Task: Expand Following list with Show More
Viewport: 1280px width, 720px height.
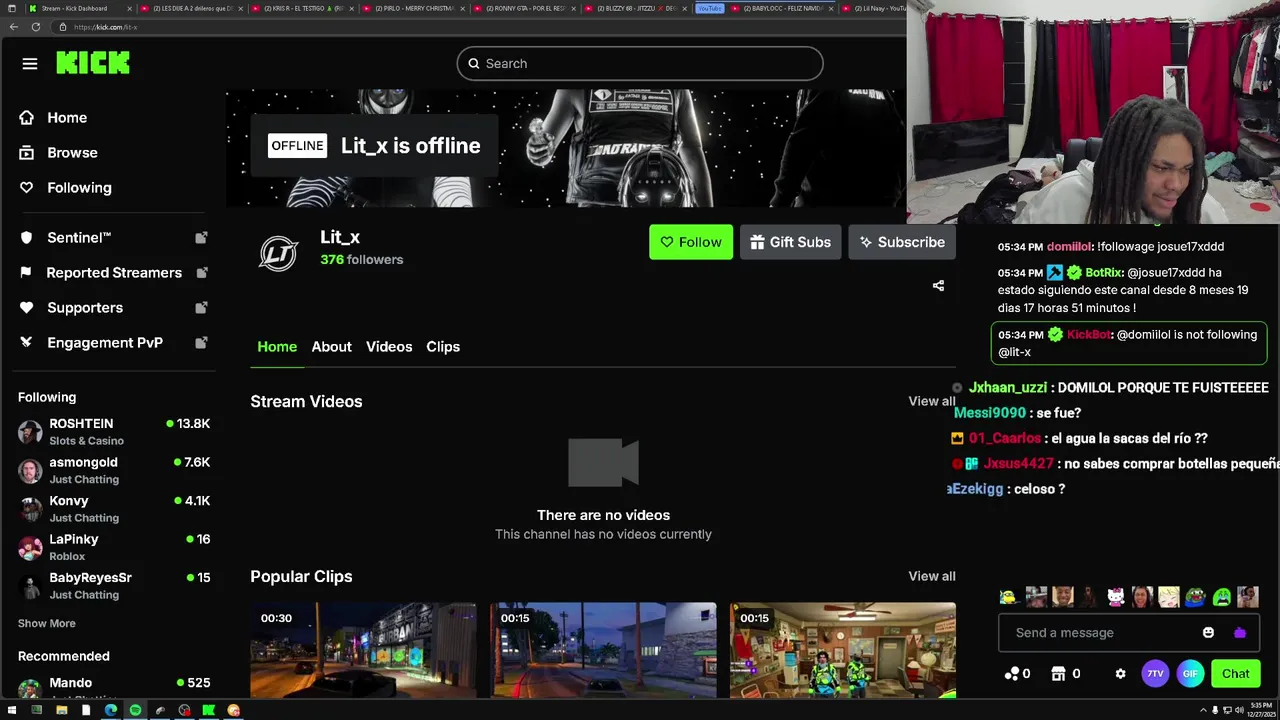Action: click(x=47, y=623)
